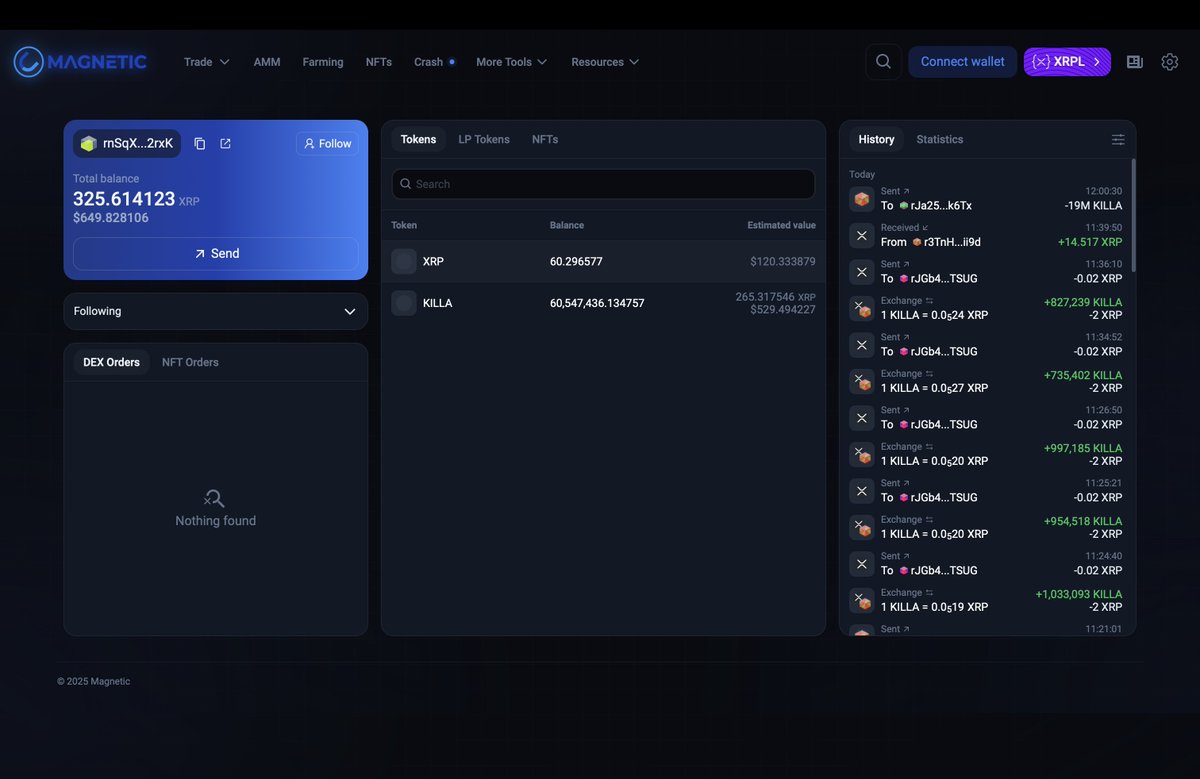Open the Crash game
This screenshot has width=1200, height=779.
(434, 62)
